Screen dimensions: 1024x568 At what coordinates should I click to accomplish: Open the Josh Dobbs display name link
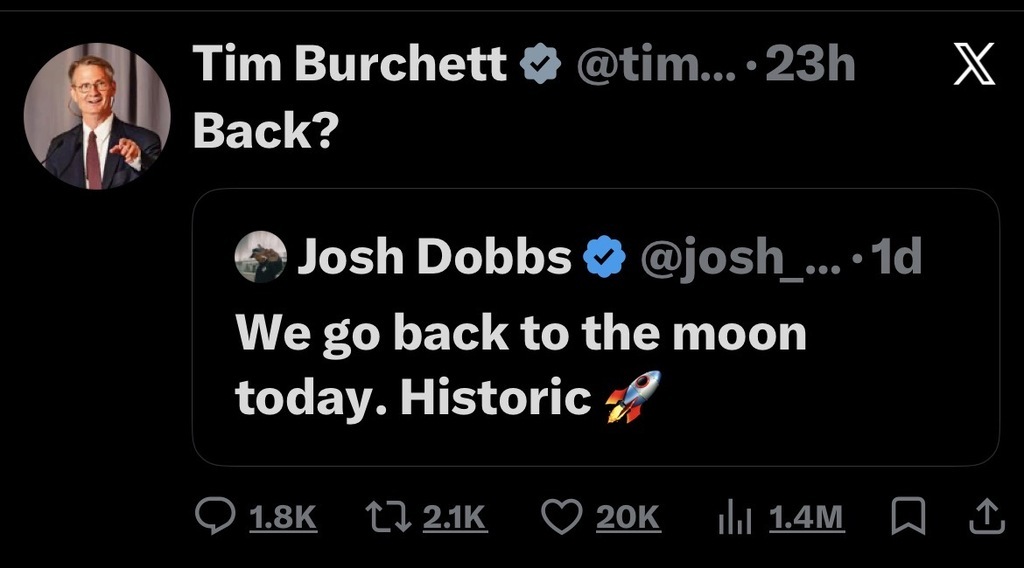(434, 258)
